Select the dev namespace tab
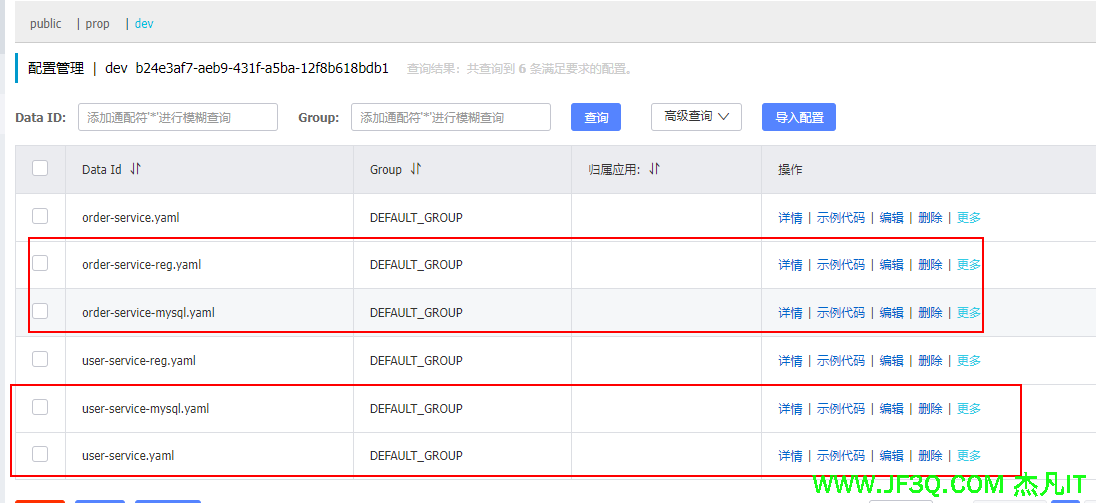Viewport: 1096px width, 503px height. 144,23
